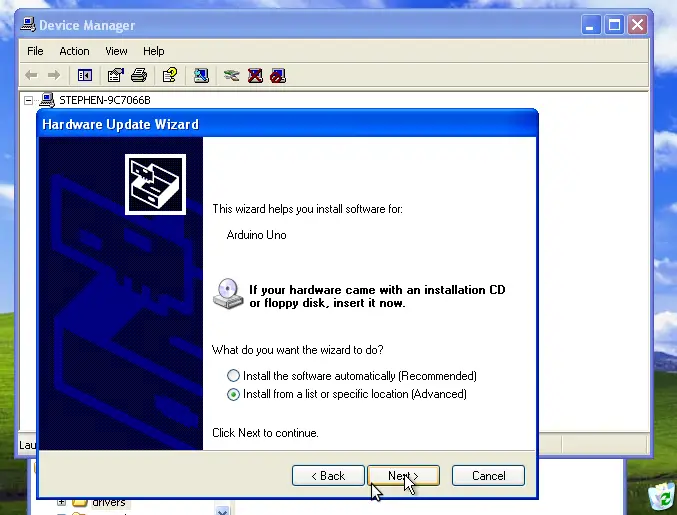The height and width of the screenshot is (515, 677).
Task: Click the computer icon beside STEPHEN-9C7066B
Action: pyautogui.click(x=47, y=100)
